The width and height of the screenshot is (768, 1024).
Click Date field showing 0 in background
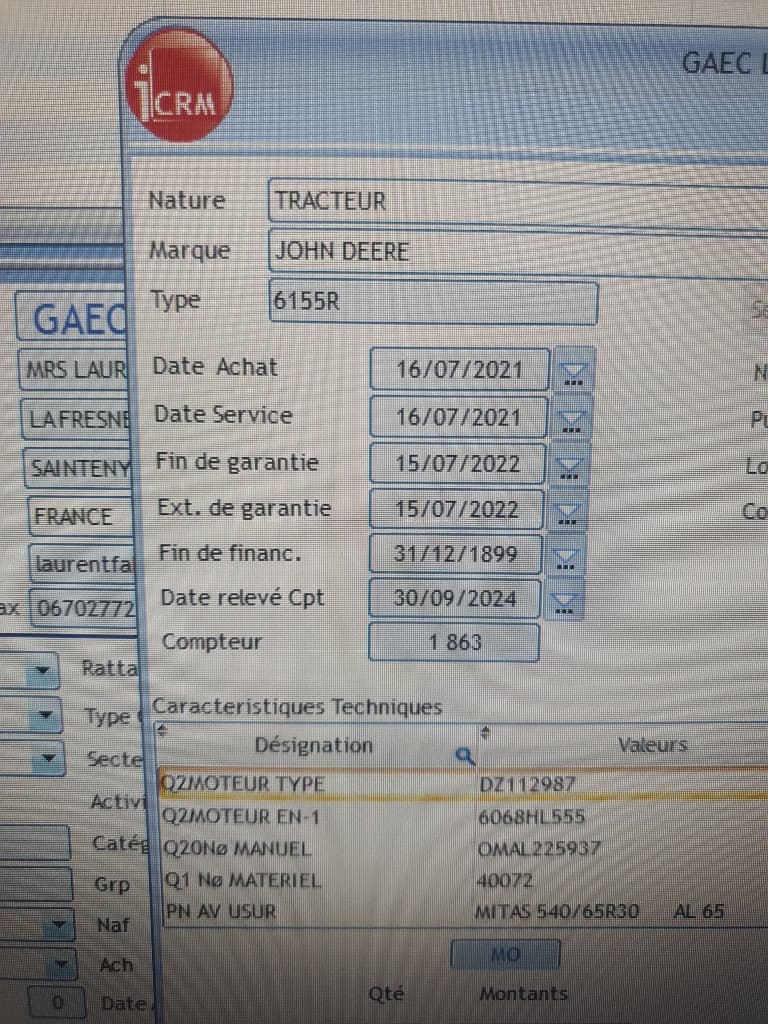click(x=57, y=1003)
